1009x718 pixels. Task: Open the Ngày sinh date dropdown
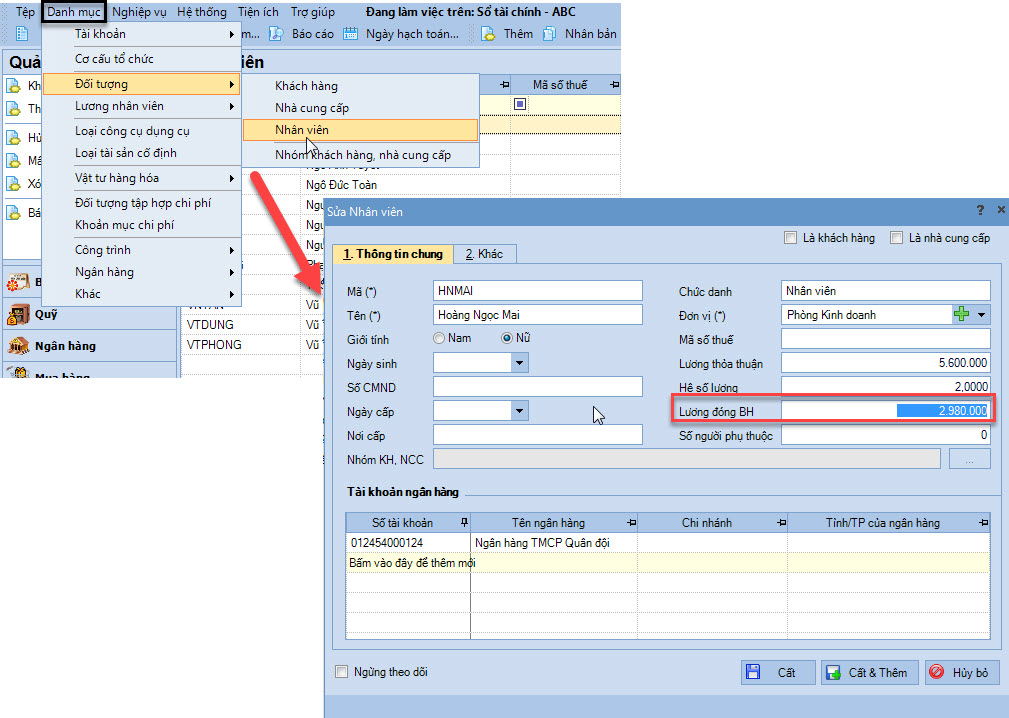[x=519, y=364]
